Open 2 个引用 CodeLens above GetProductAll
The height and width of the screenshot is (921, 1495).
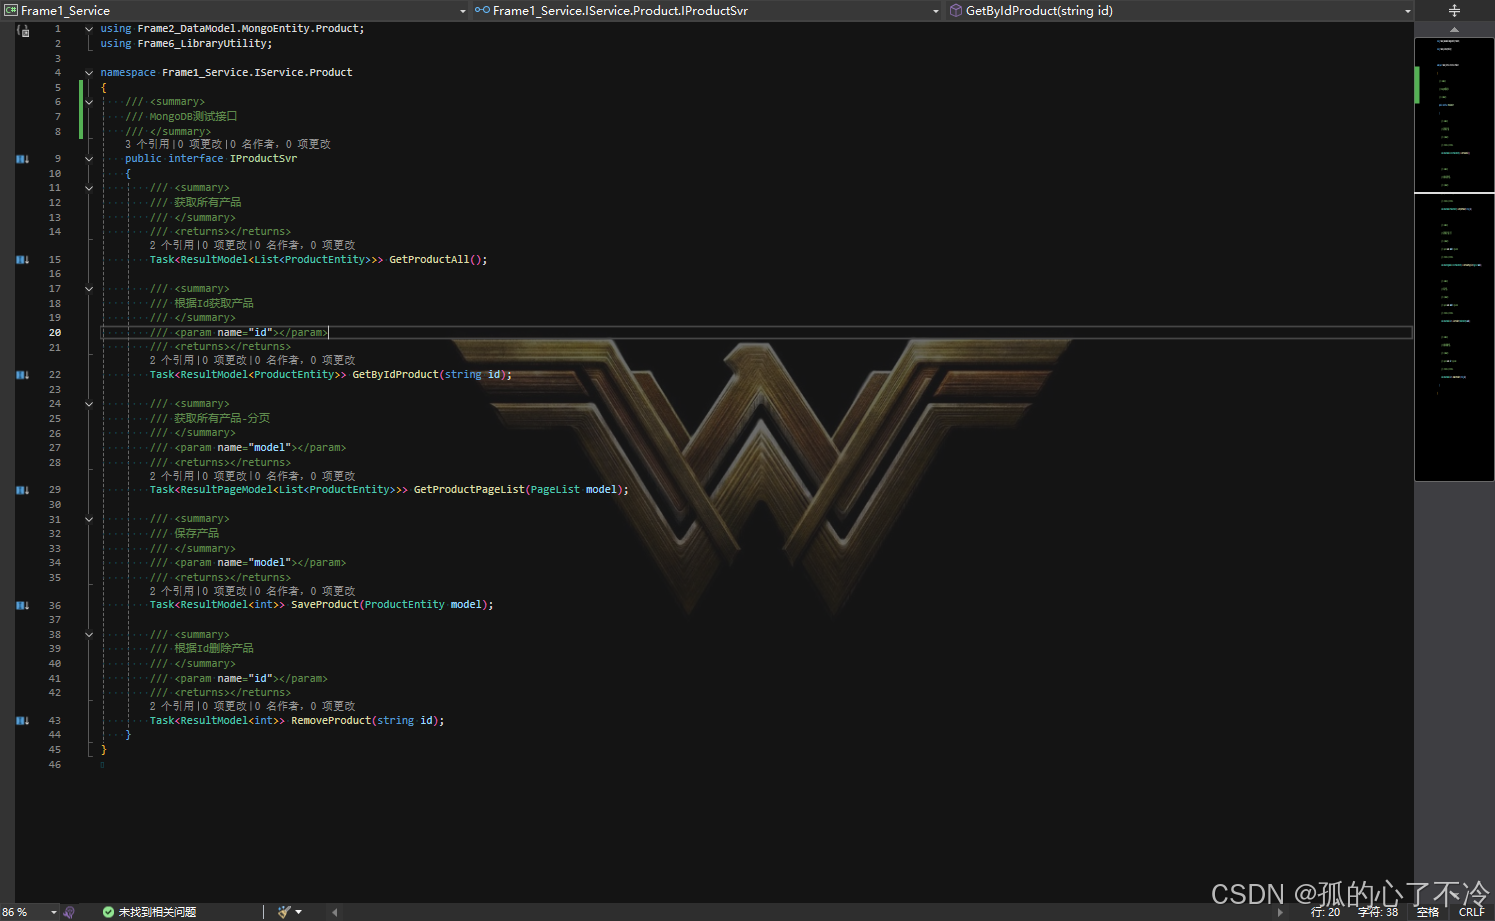click(172, 245)
